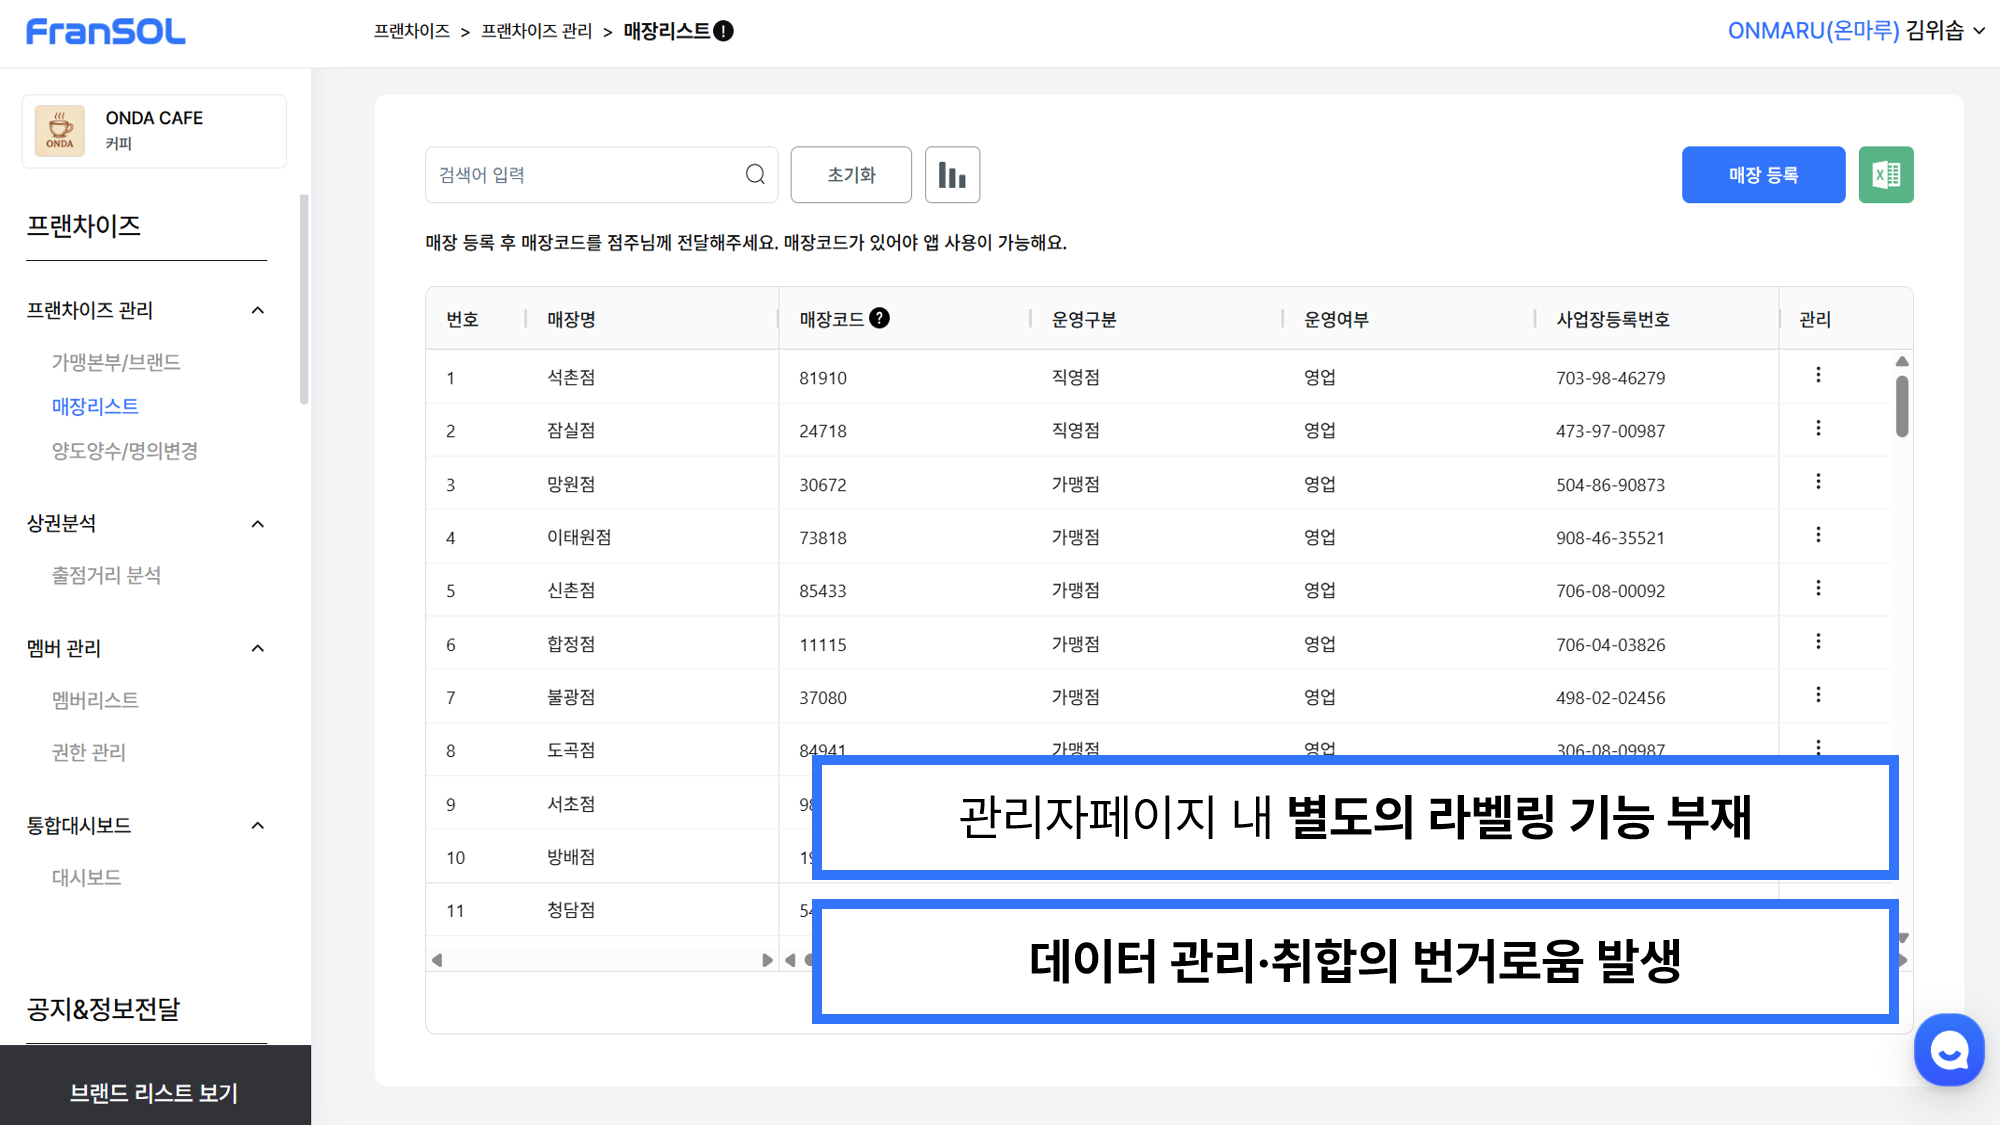
Task: Open the kebab menu for 신촌점 row
Action: [1818, 588]
